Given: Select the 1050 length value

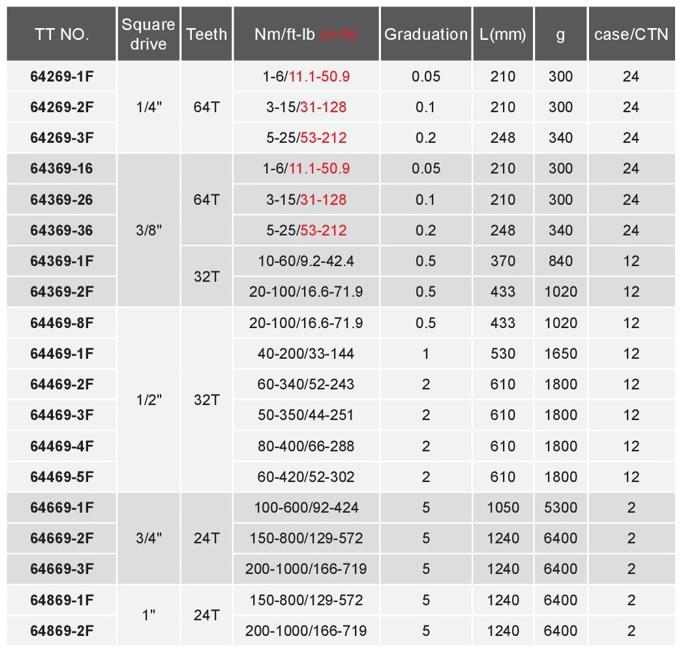Looking at the screenshot, I should point(503,508).
